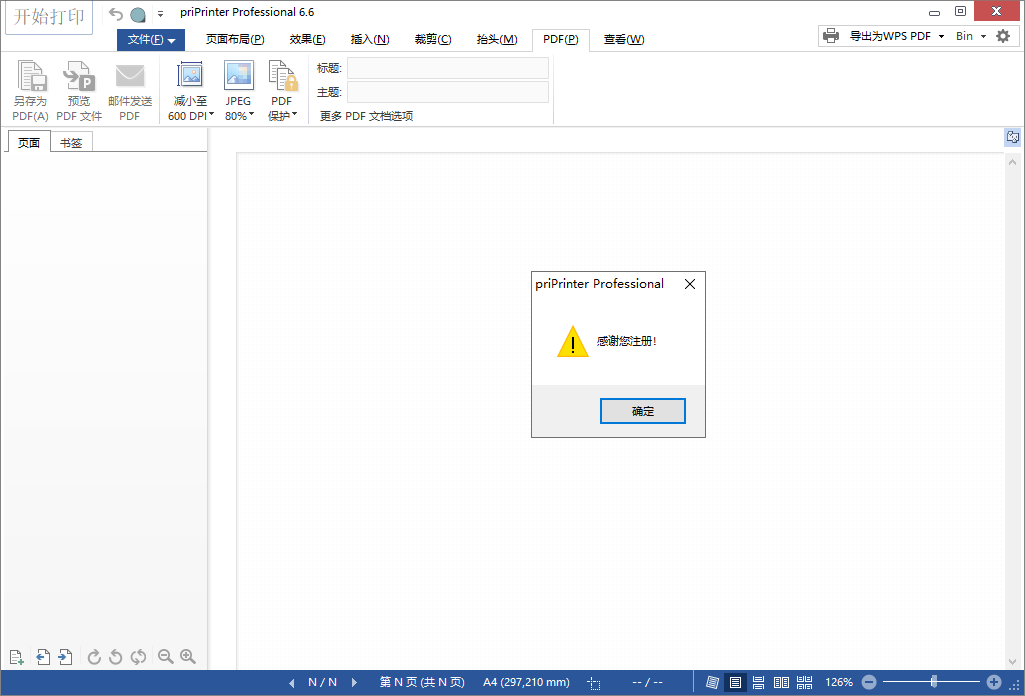Image resolution: width=1025 pixels, height=696 pixels.
Task: Switch to the 效果(E) ribbon tab
Action: [307, 39]
